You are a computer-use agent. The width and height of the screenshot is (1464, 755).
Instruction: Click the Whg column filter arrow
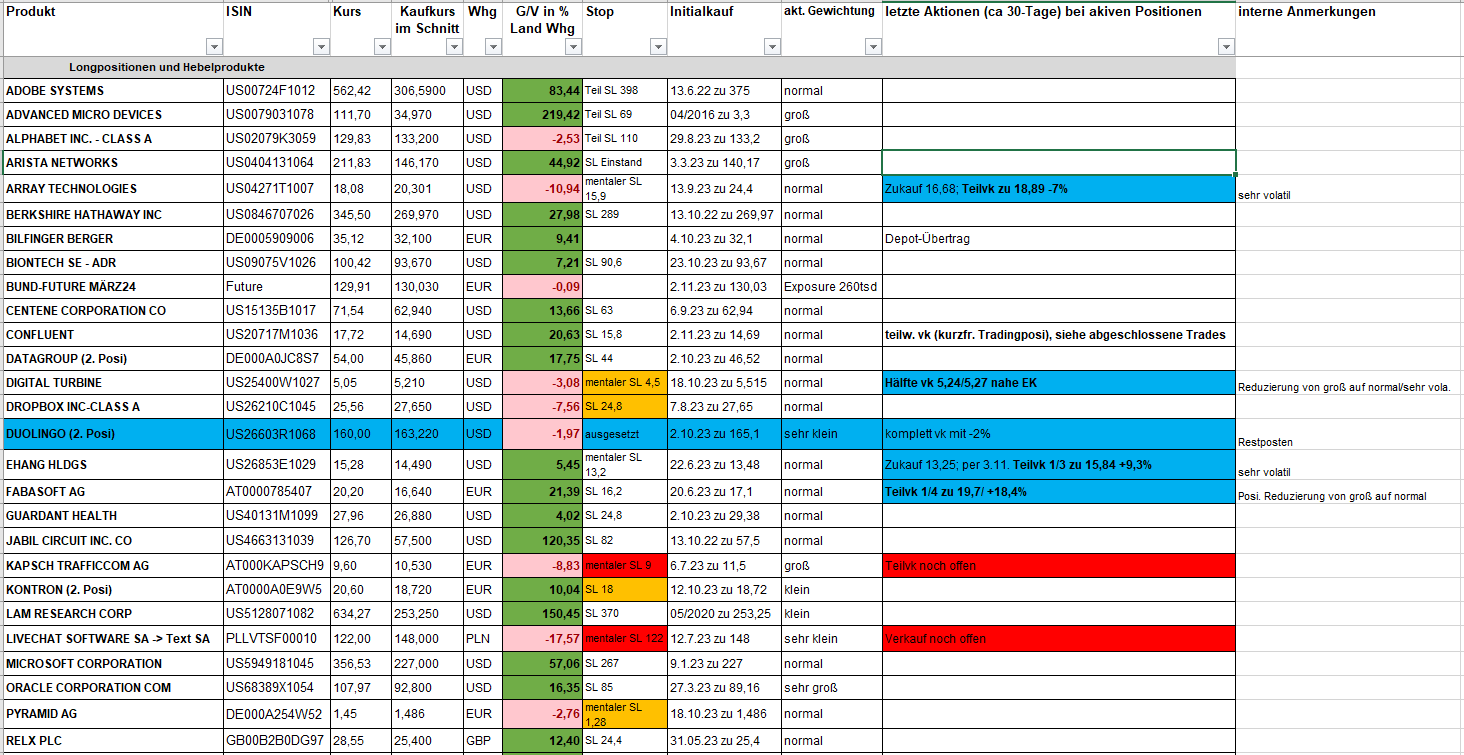click(491, 47)
